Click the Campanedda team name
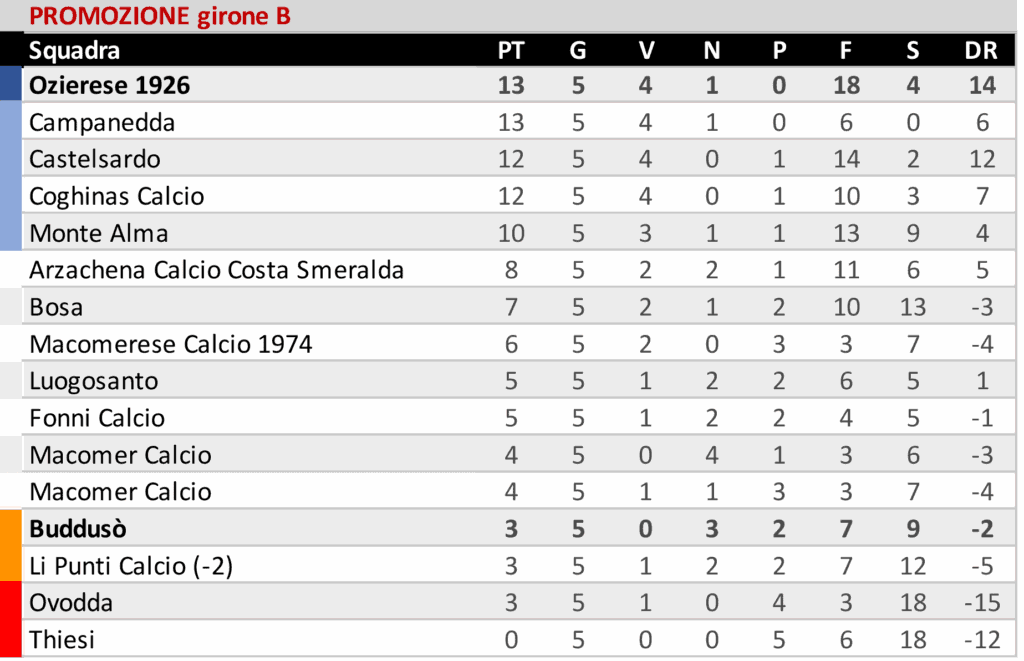 pos(102,122)
